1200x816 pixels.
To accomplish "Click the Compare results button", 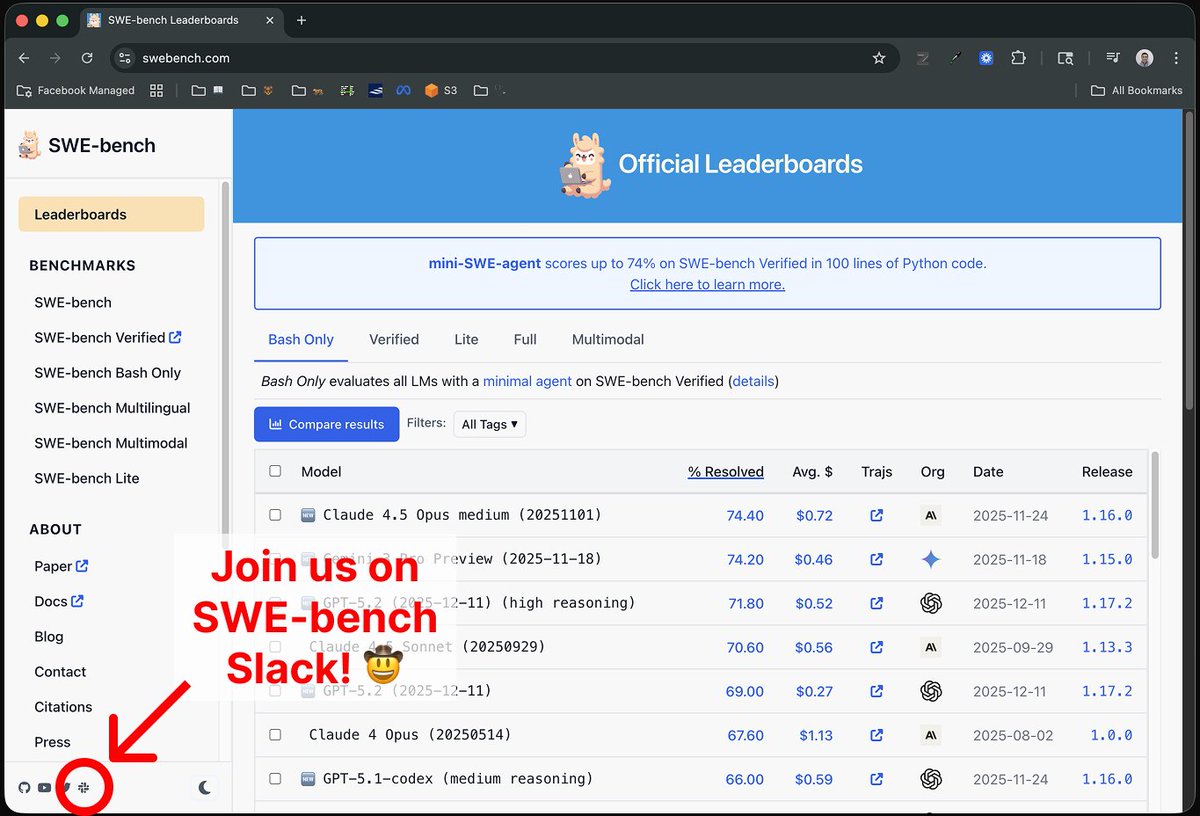I will click(x=326, y=424).
